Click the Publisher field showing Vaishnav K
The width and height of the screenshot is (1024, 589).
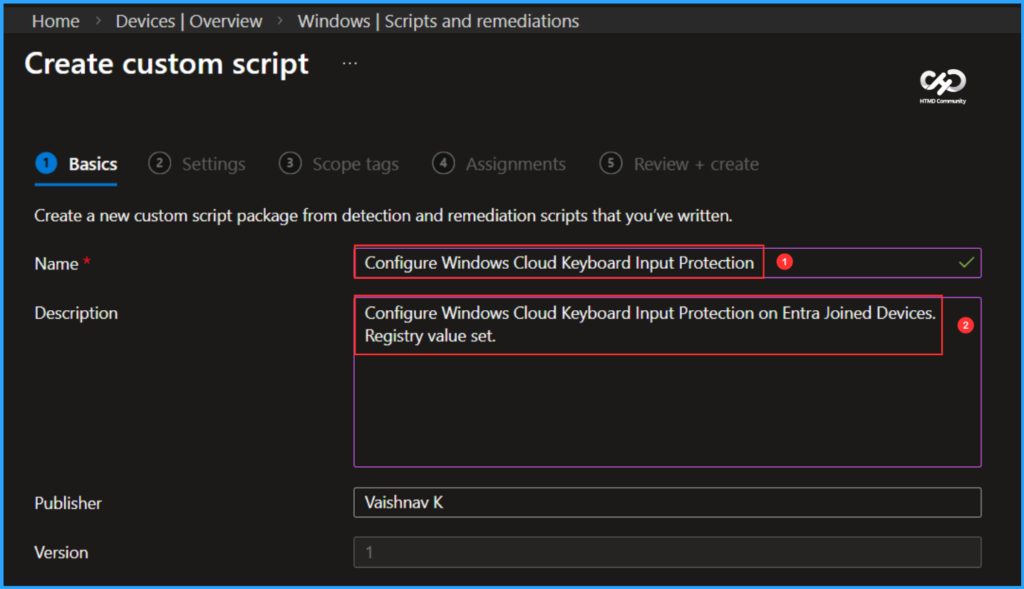pos(667,502)
